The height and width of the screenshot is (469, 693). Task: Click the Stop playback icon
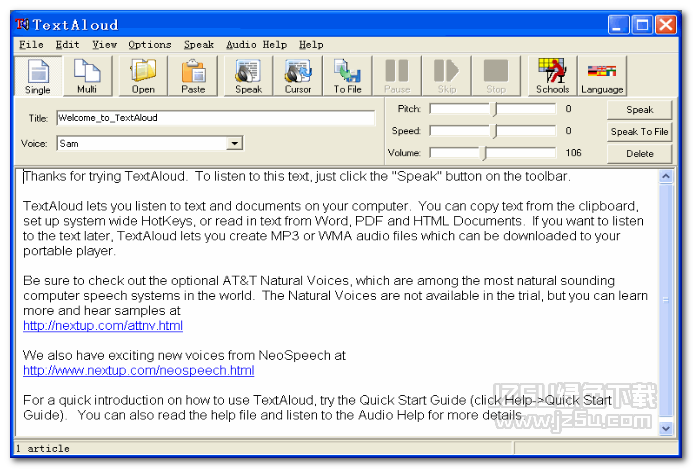point(496,76)
